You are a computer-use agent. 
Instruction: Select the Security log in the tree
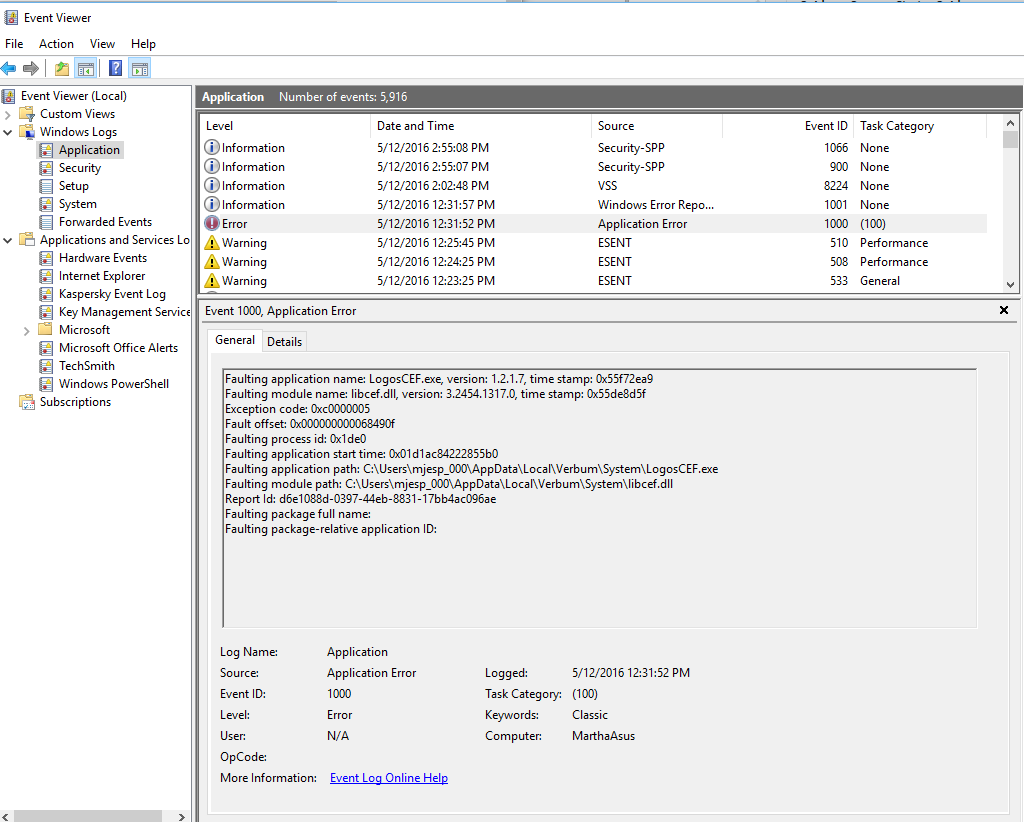79,168
